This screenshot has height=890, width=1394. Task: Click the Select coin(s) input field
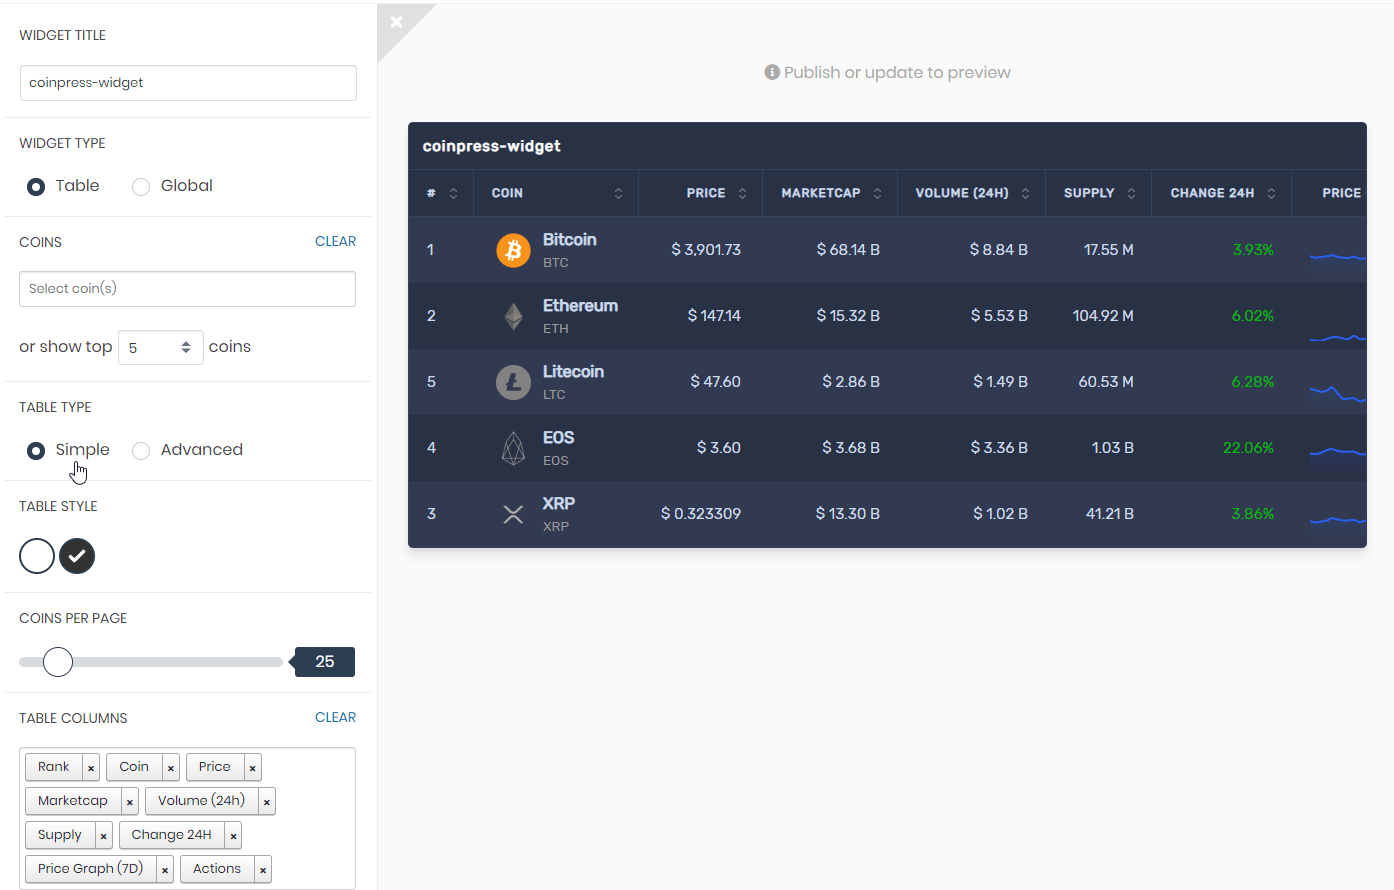187,289
